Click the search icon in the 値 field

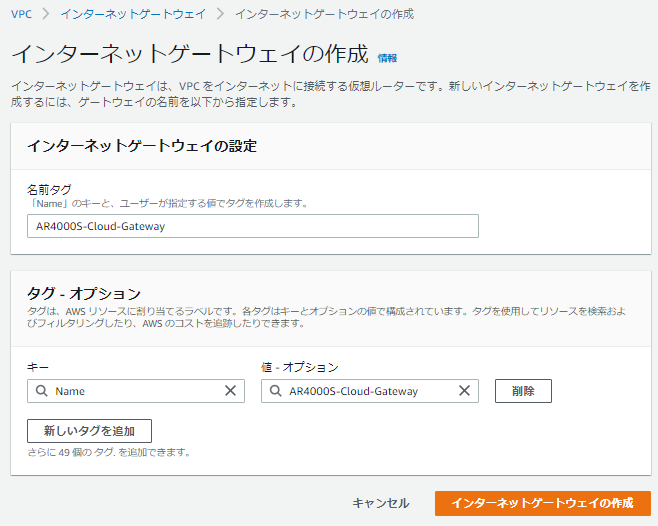coord(275,391)
